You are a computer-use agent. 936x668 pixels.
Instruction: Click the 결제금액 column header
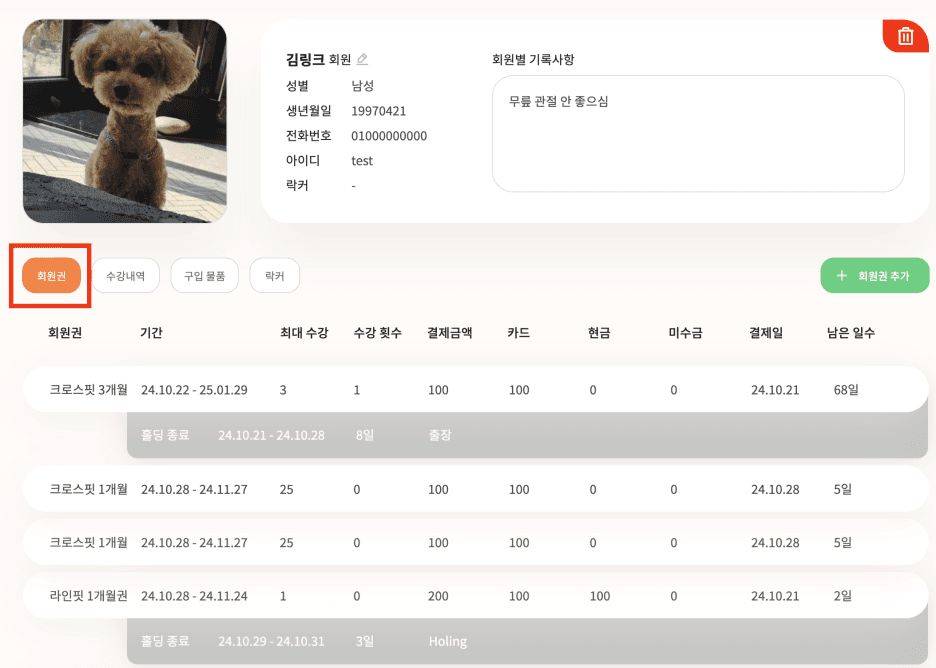[449, 333]
